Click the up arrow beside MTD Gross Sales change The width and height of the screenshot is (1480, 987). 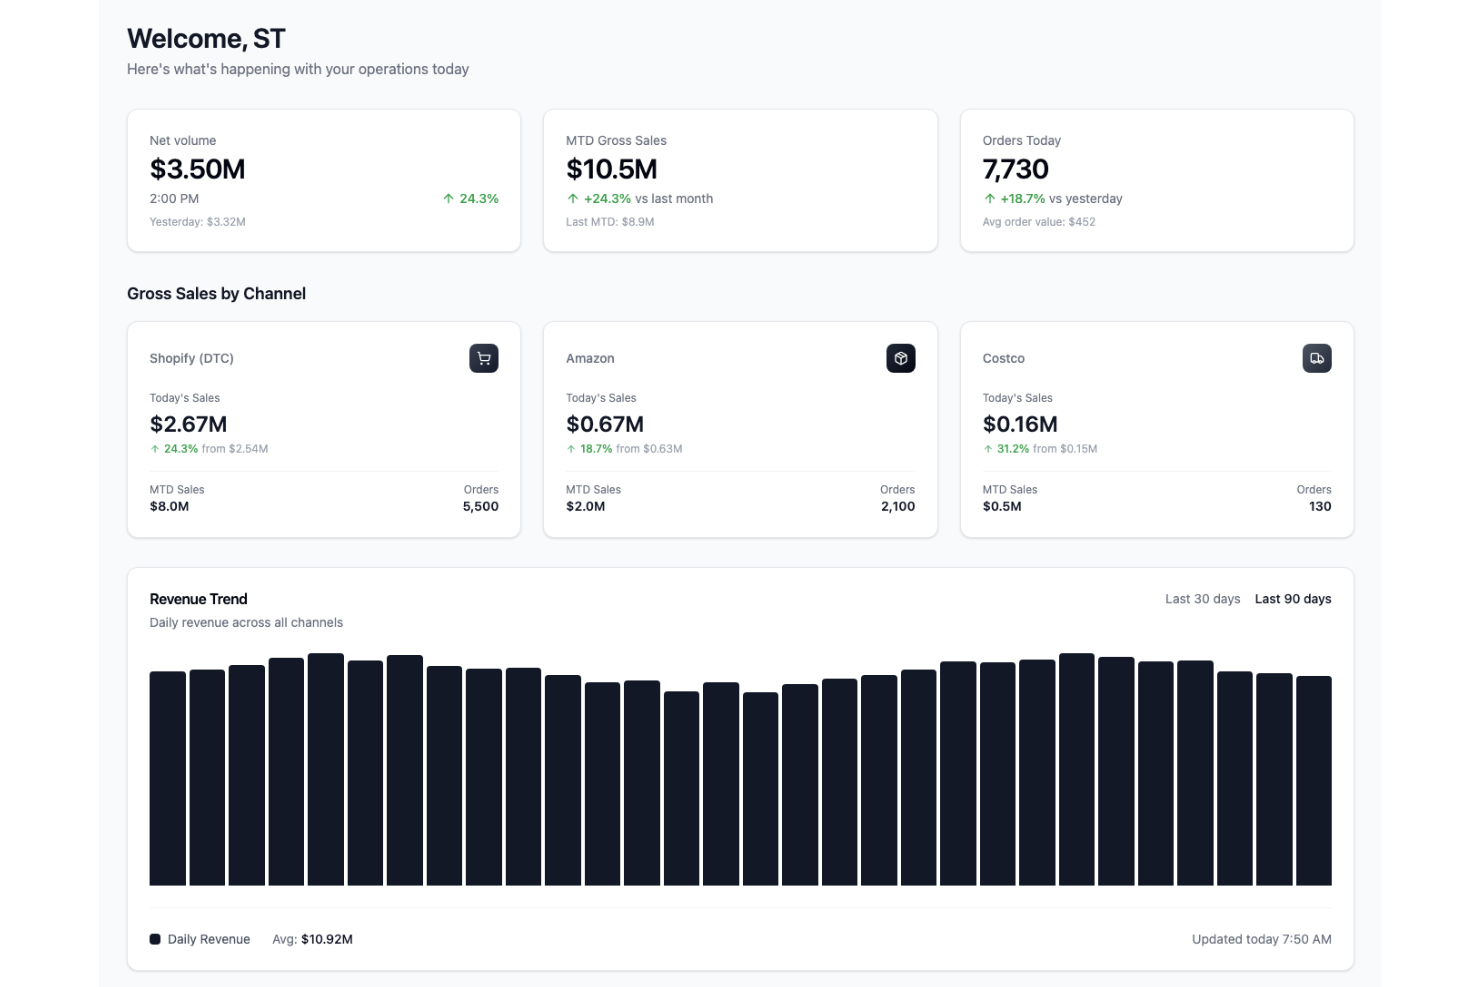click(571, 198)
